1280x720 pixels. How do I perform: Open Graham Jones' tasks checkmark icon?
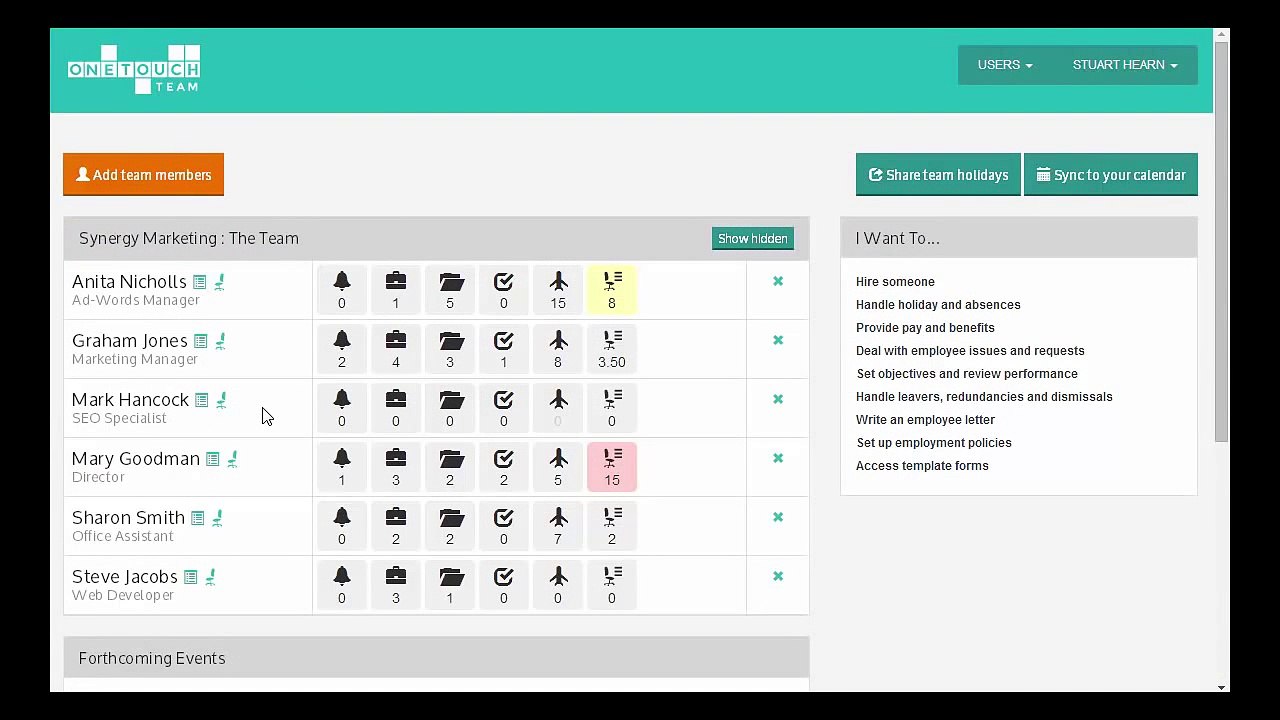pos(504,349)
